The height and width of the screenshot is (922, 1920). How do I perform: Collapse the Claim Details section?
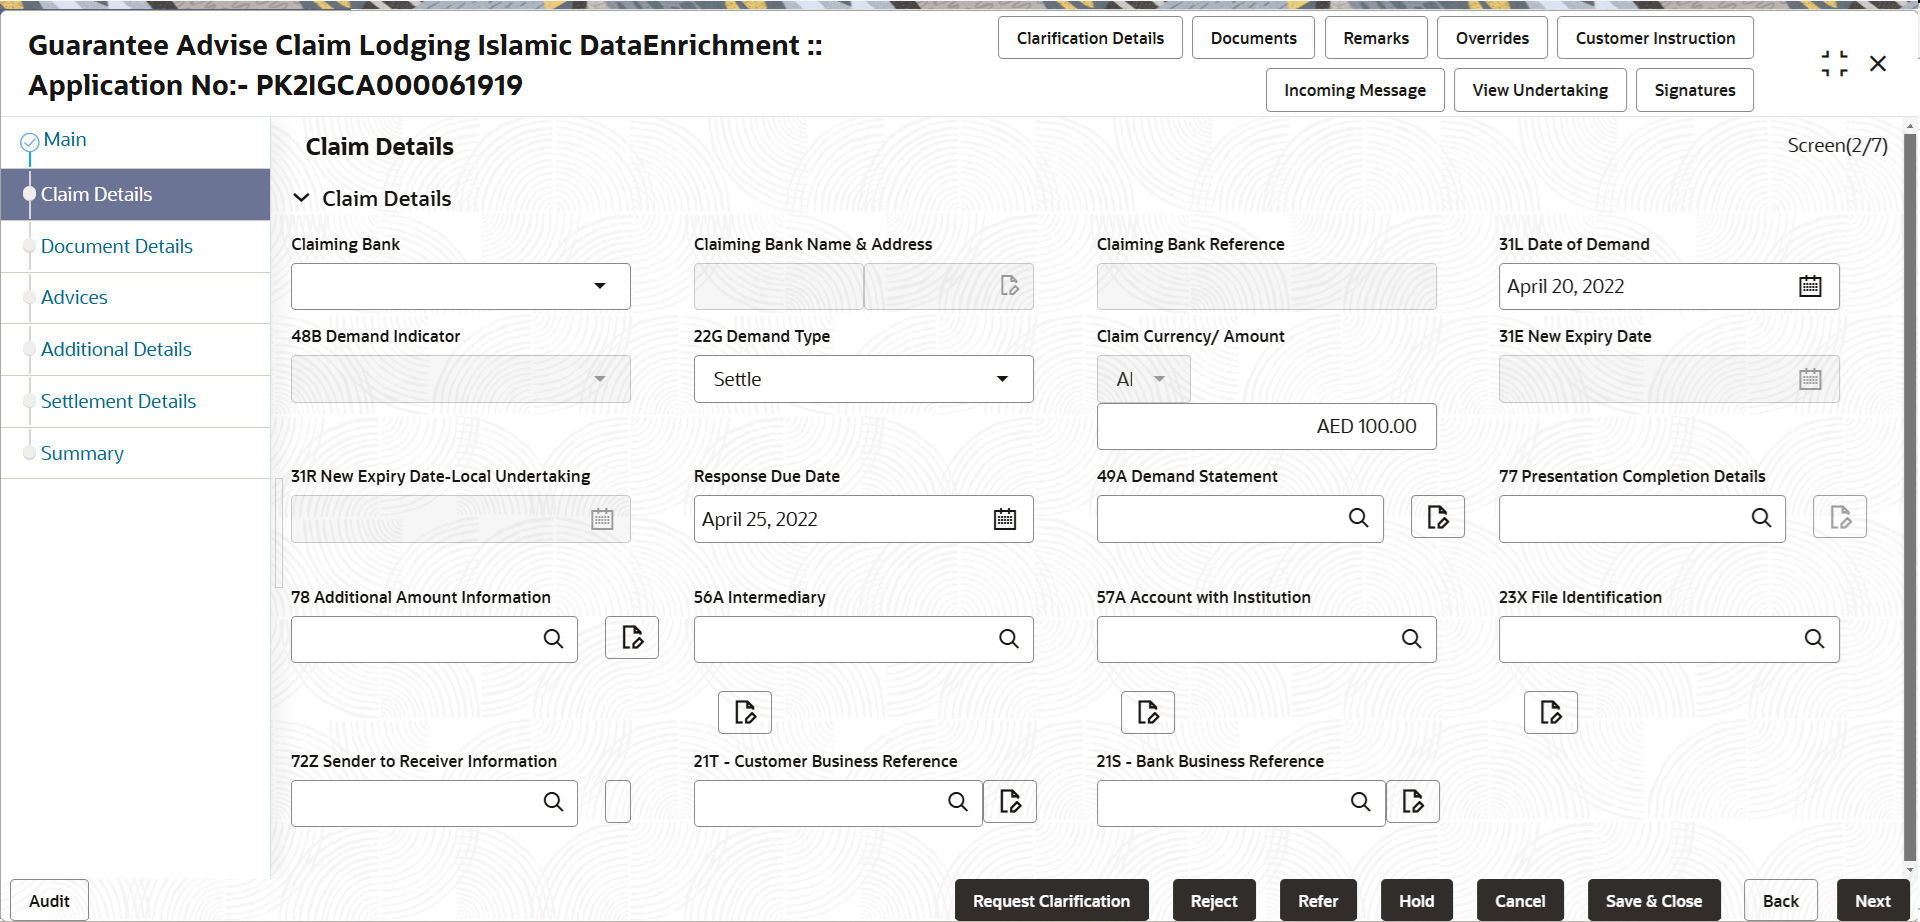(302, 198)
